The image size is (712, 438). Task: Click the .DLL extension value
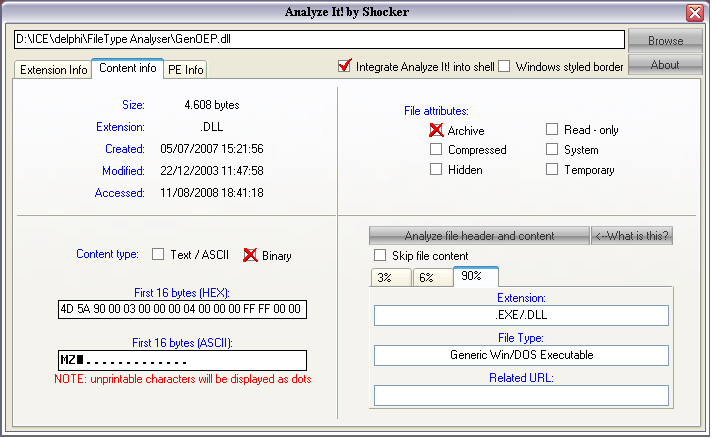212,127
